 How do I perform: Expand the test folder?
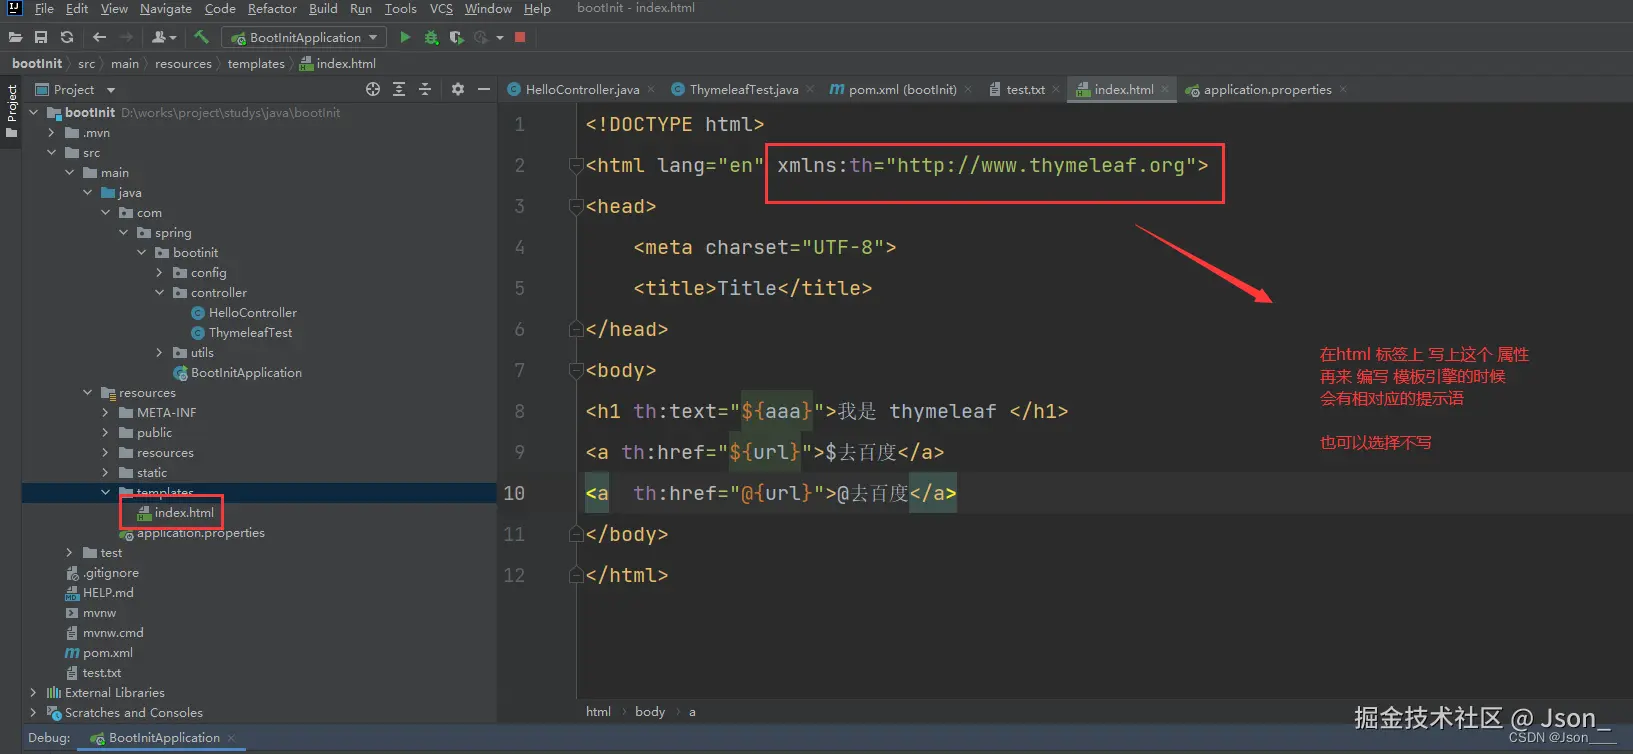[x=70, y=553]
